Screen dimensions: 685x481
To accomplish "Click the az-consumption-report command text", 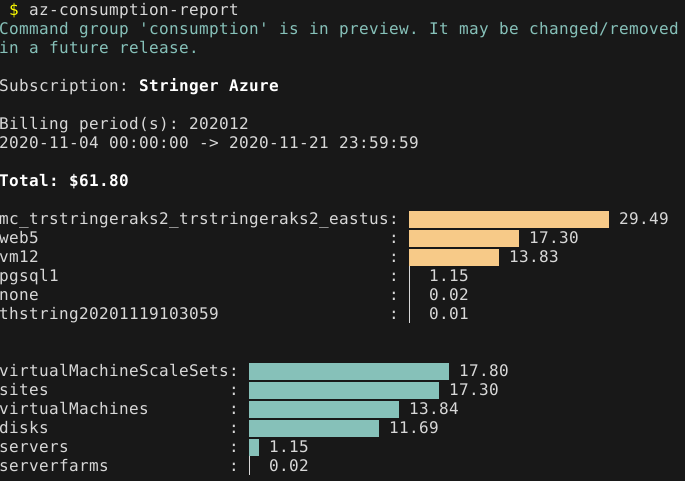I will 133,10.
